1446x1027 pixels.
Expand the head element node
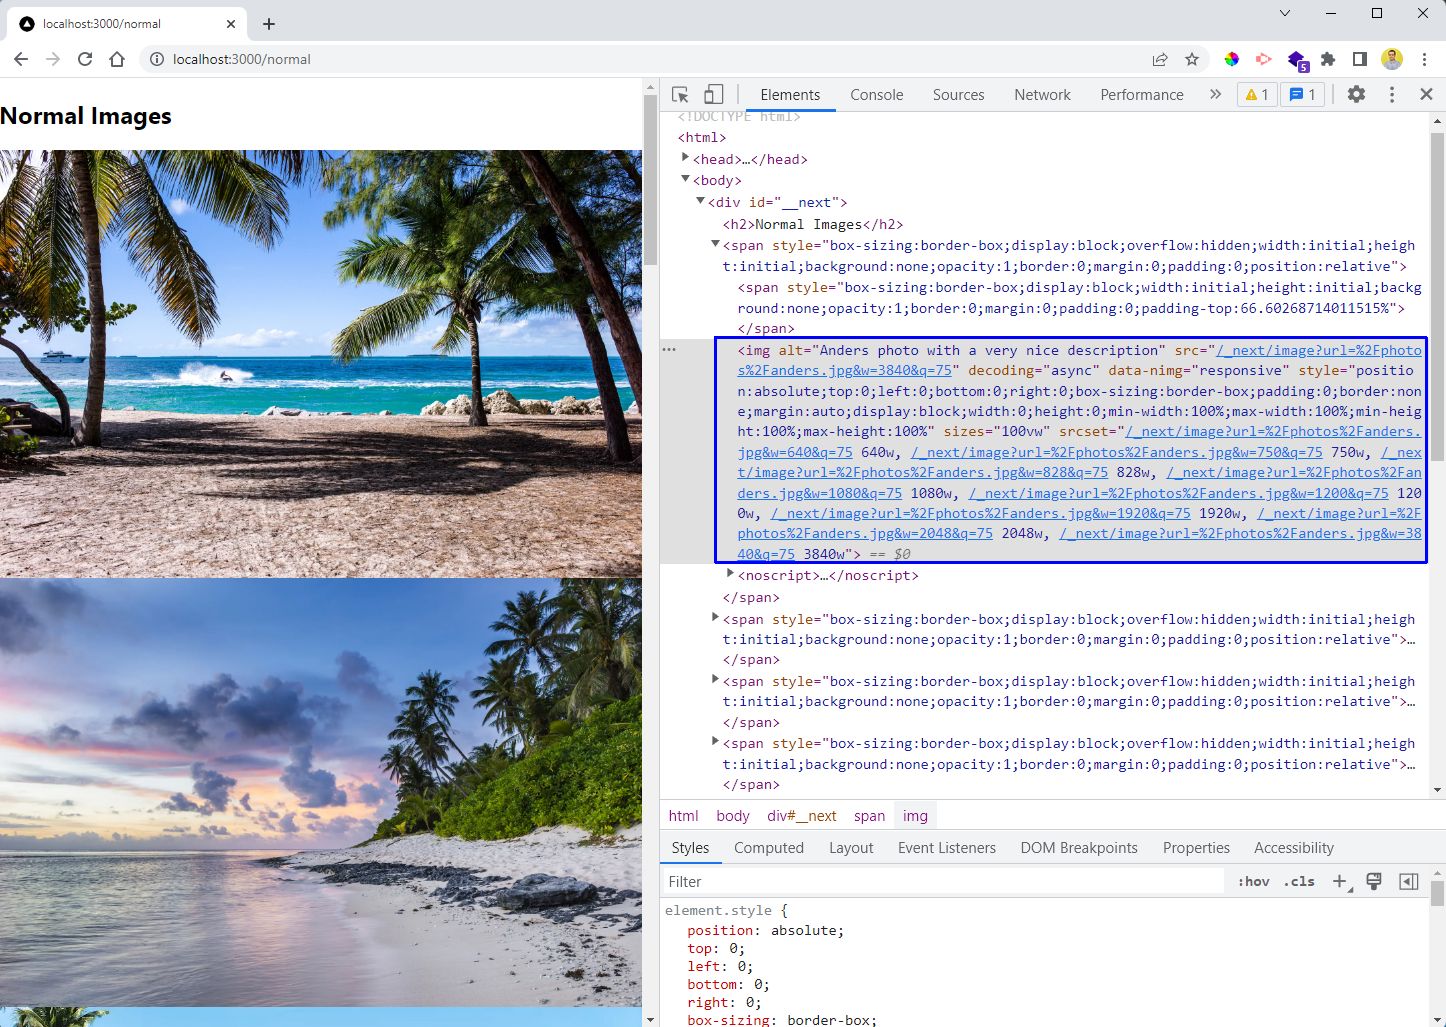685,158
